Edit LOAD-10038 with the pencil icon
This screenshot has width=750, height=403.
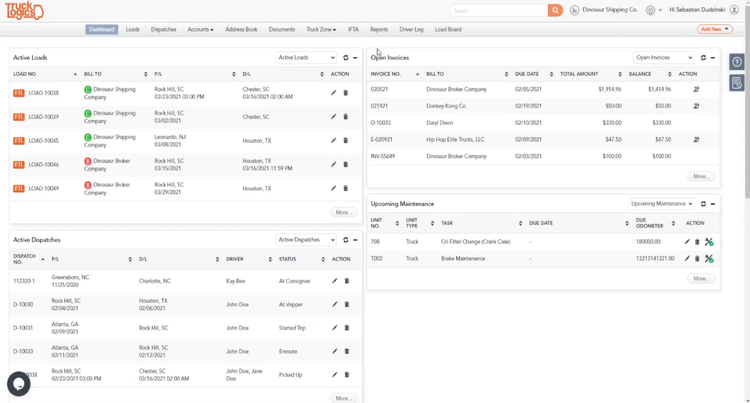pos(334,93)
